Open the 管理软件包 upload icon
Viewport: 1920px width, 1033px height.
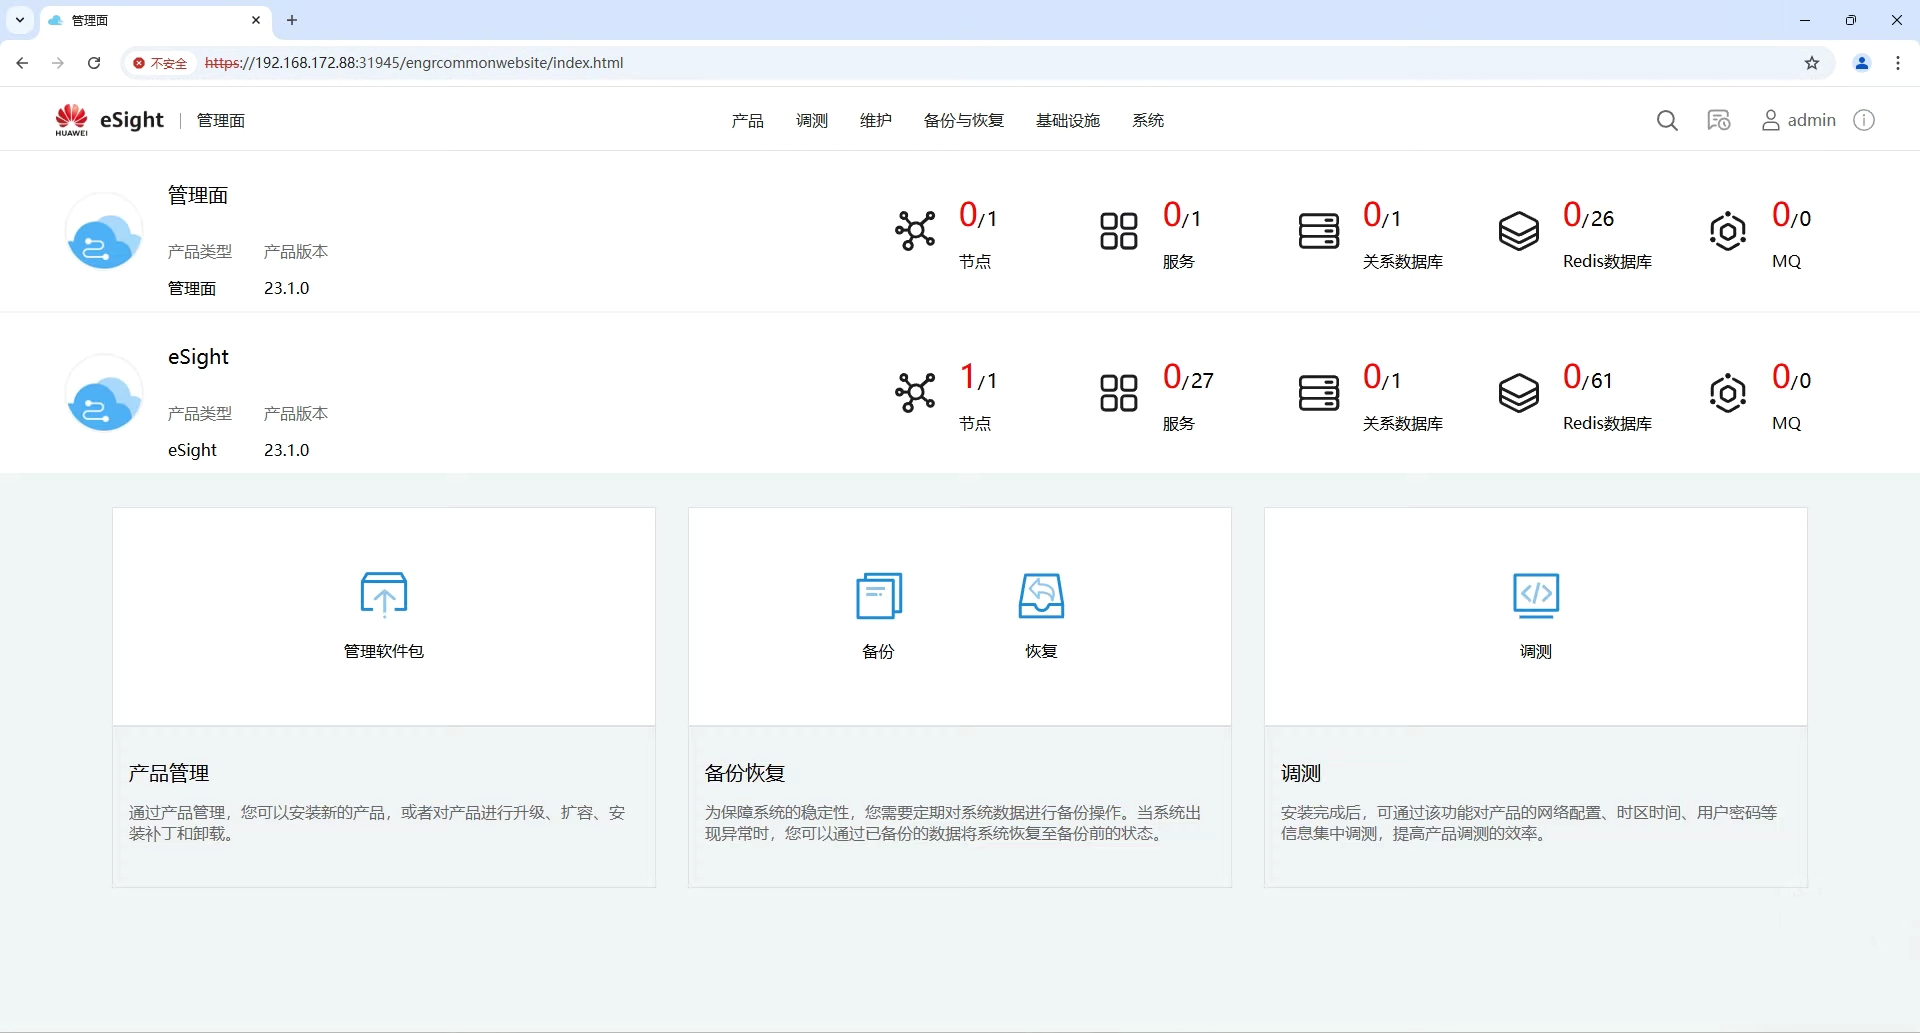coord(384,595)
